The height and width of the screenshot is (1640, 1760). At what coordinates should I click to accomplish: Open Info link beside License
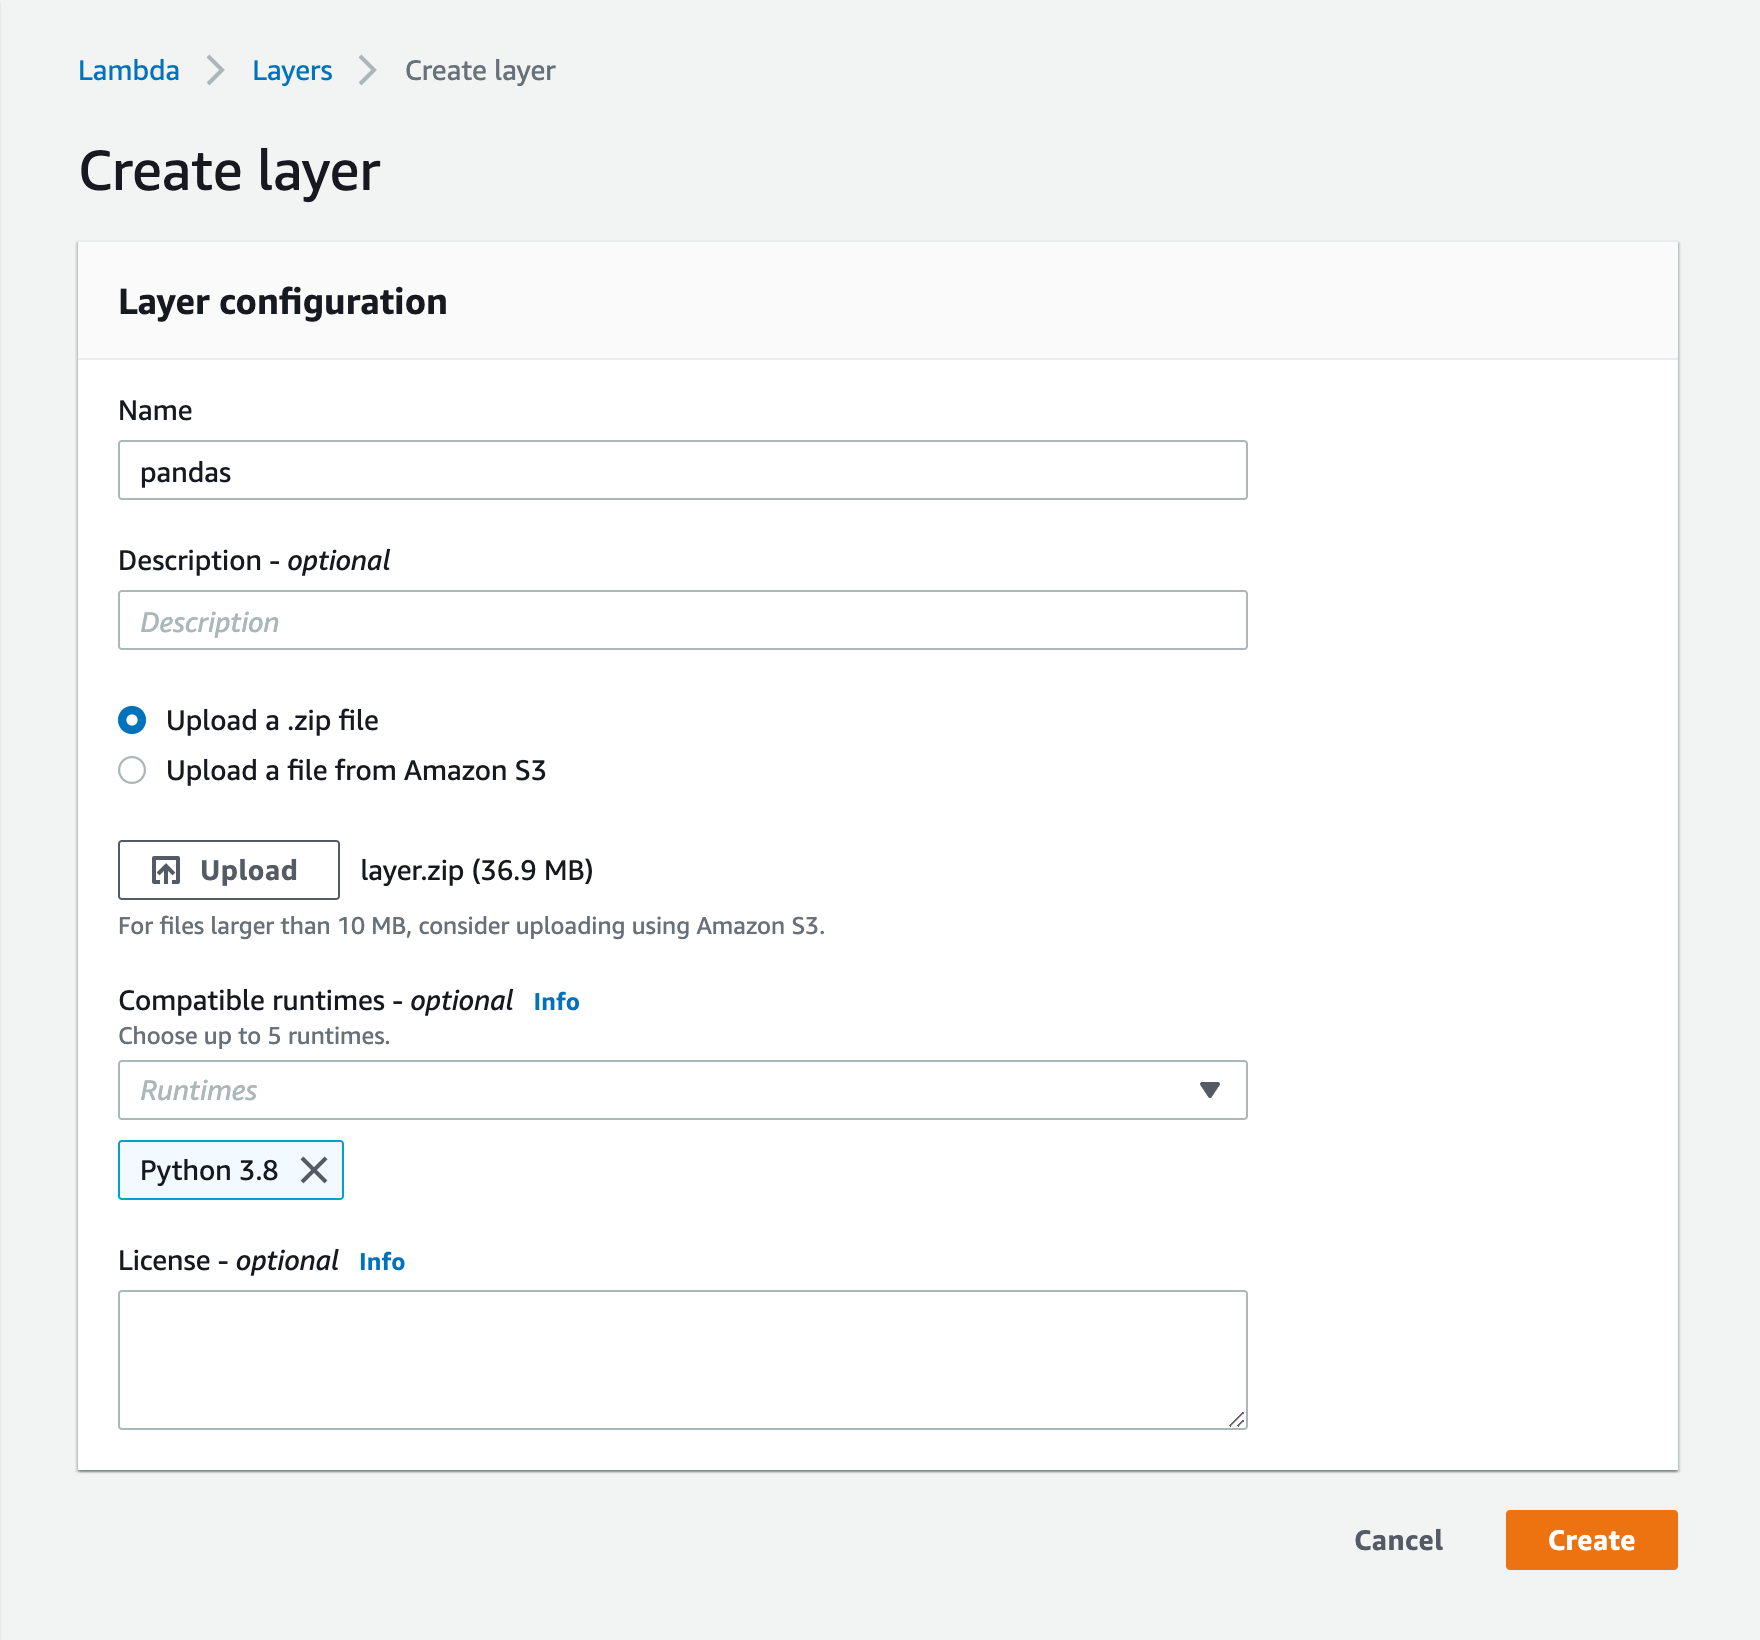pyautogui.click(x=382, y=1261)
